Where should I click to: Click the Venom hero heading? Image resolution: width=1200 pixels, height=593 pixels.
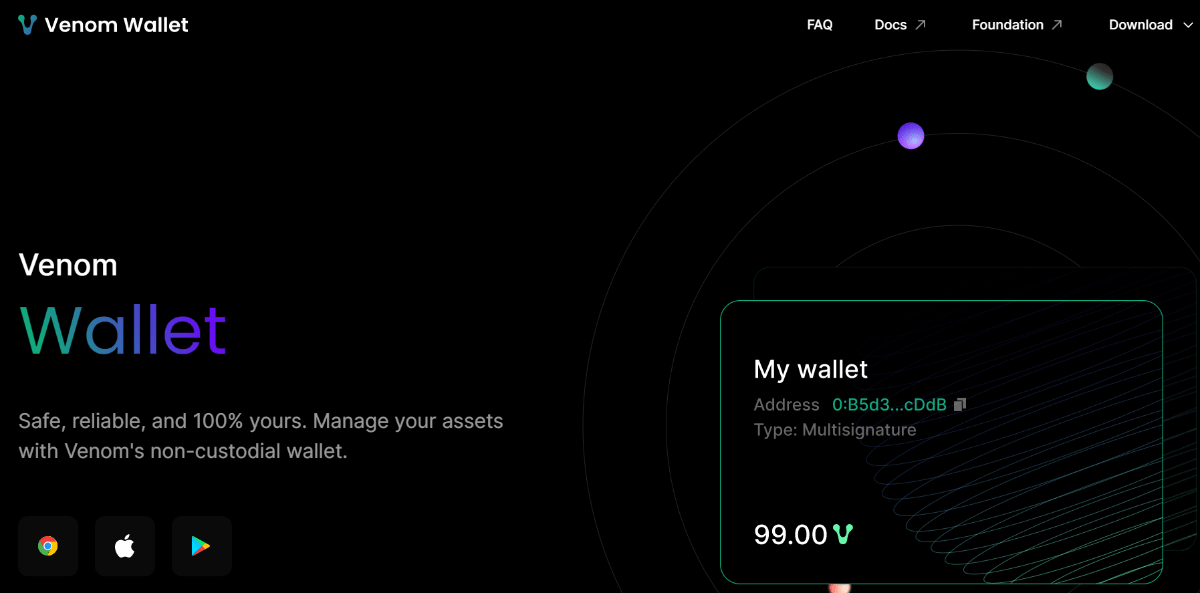68,265
